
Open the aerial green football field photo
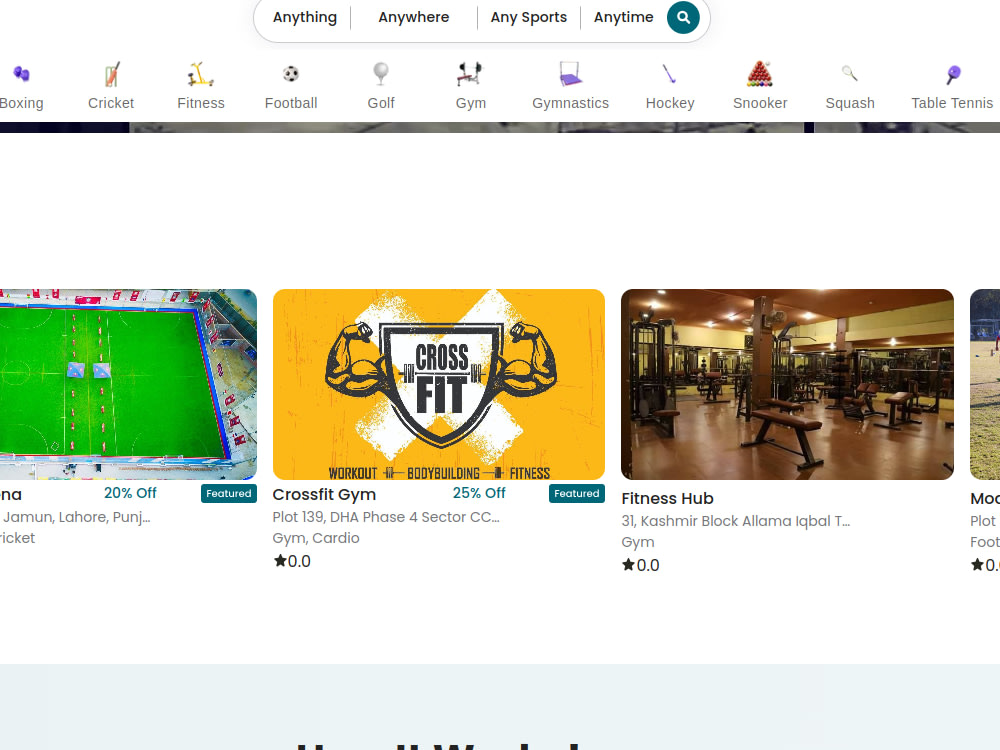tap(128, 385)
